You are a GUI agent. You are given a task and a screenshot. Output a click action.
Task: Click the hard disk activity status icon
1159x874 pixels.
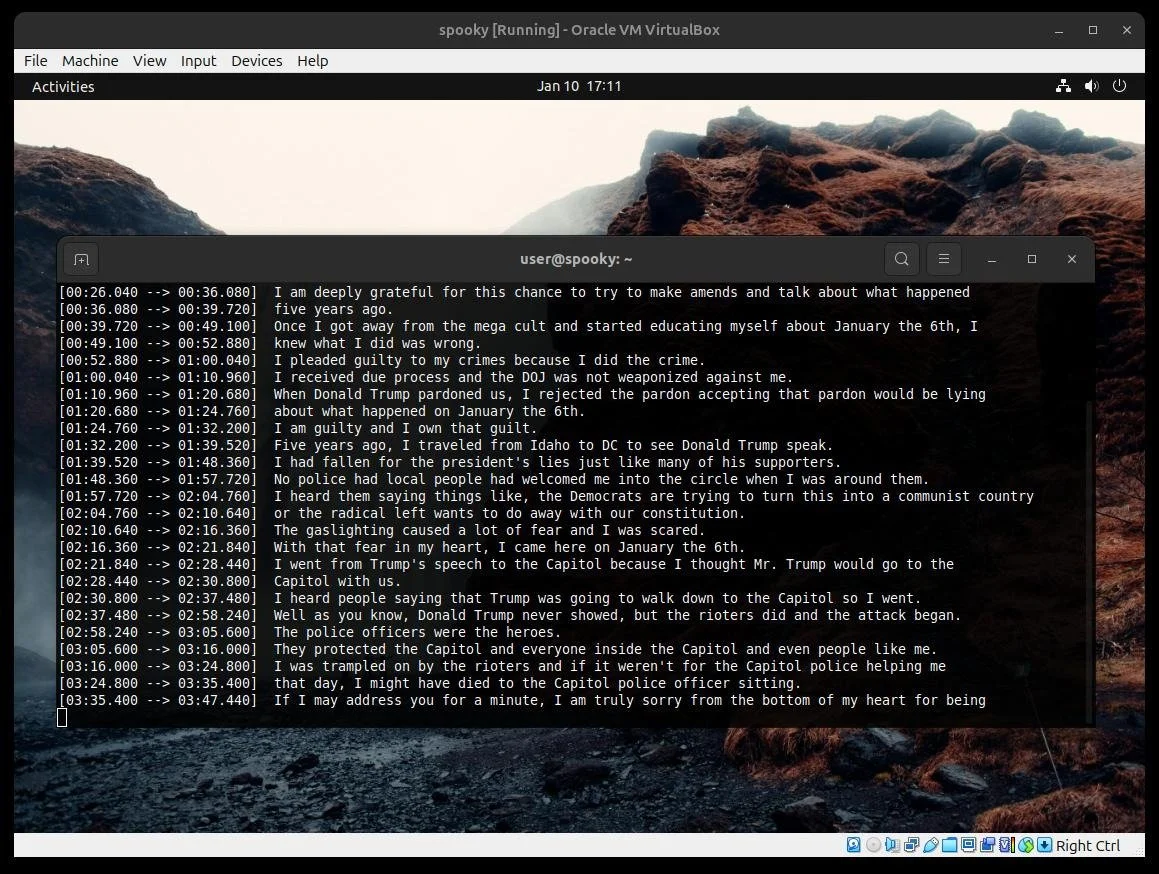coord(854,844)
